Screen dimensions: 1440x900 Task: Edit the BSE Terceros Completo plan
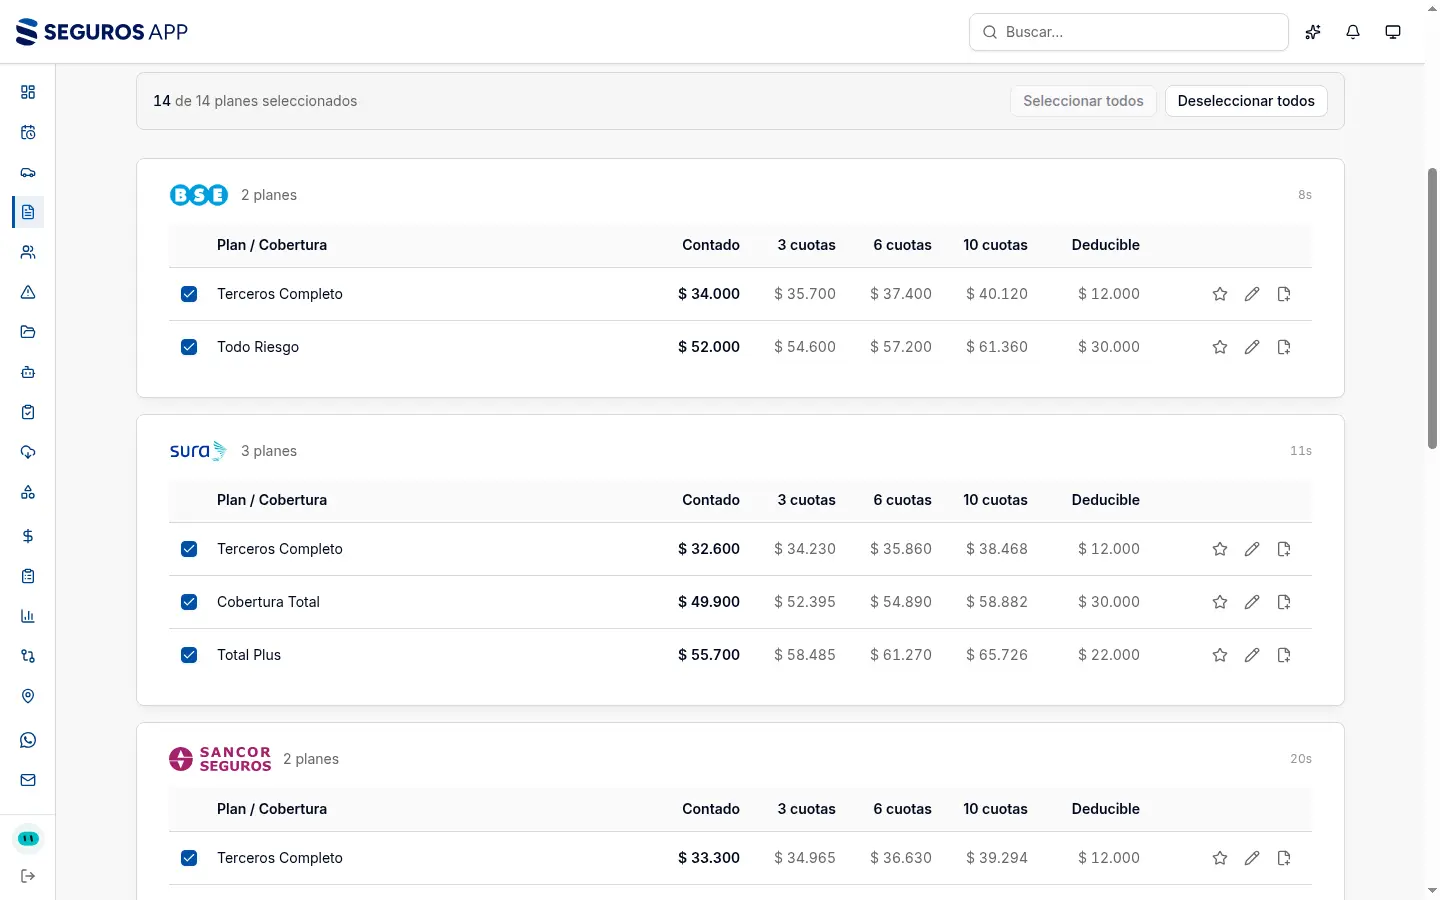click(x=1252, y=294)
